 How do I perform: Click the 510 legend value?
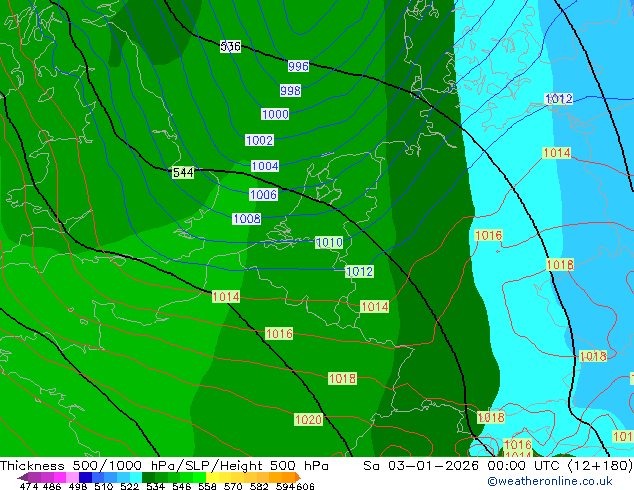[104, 486]
